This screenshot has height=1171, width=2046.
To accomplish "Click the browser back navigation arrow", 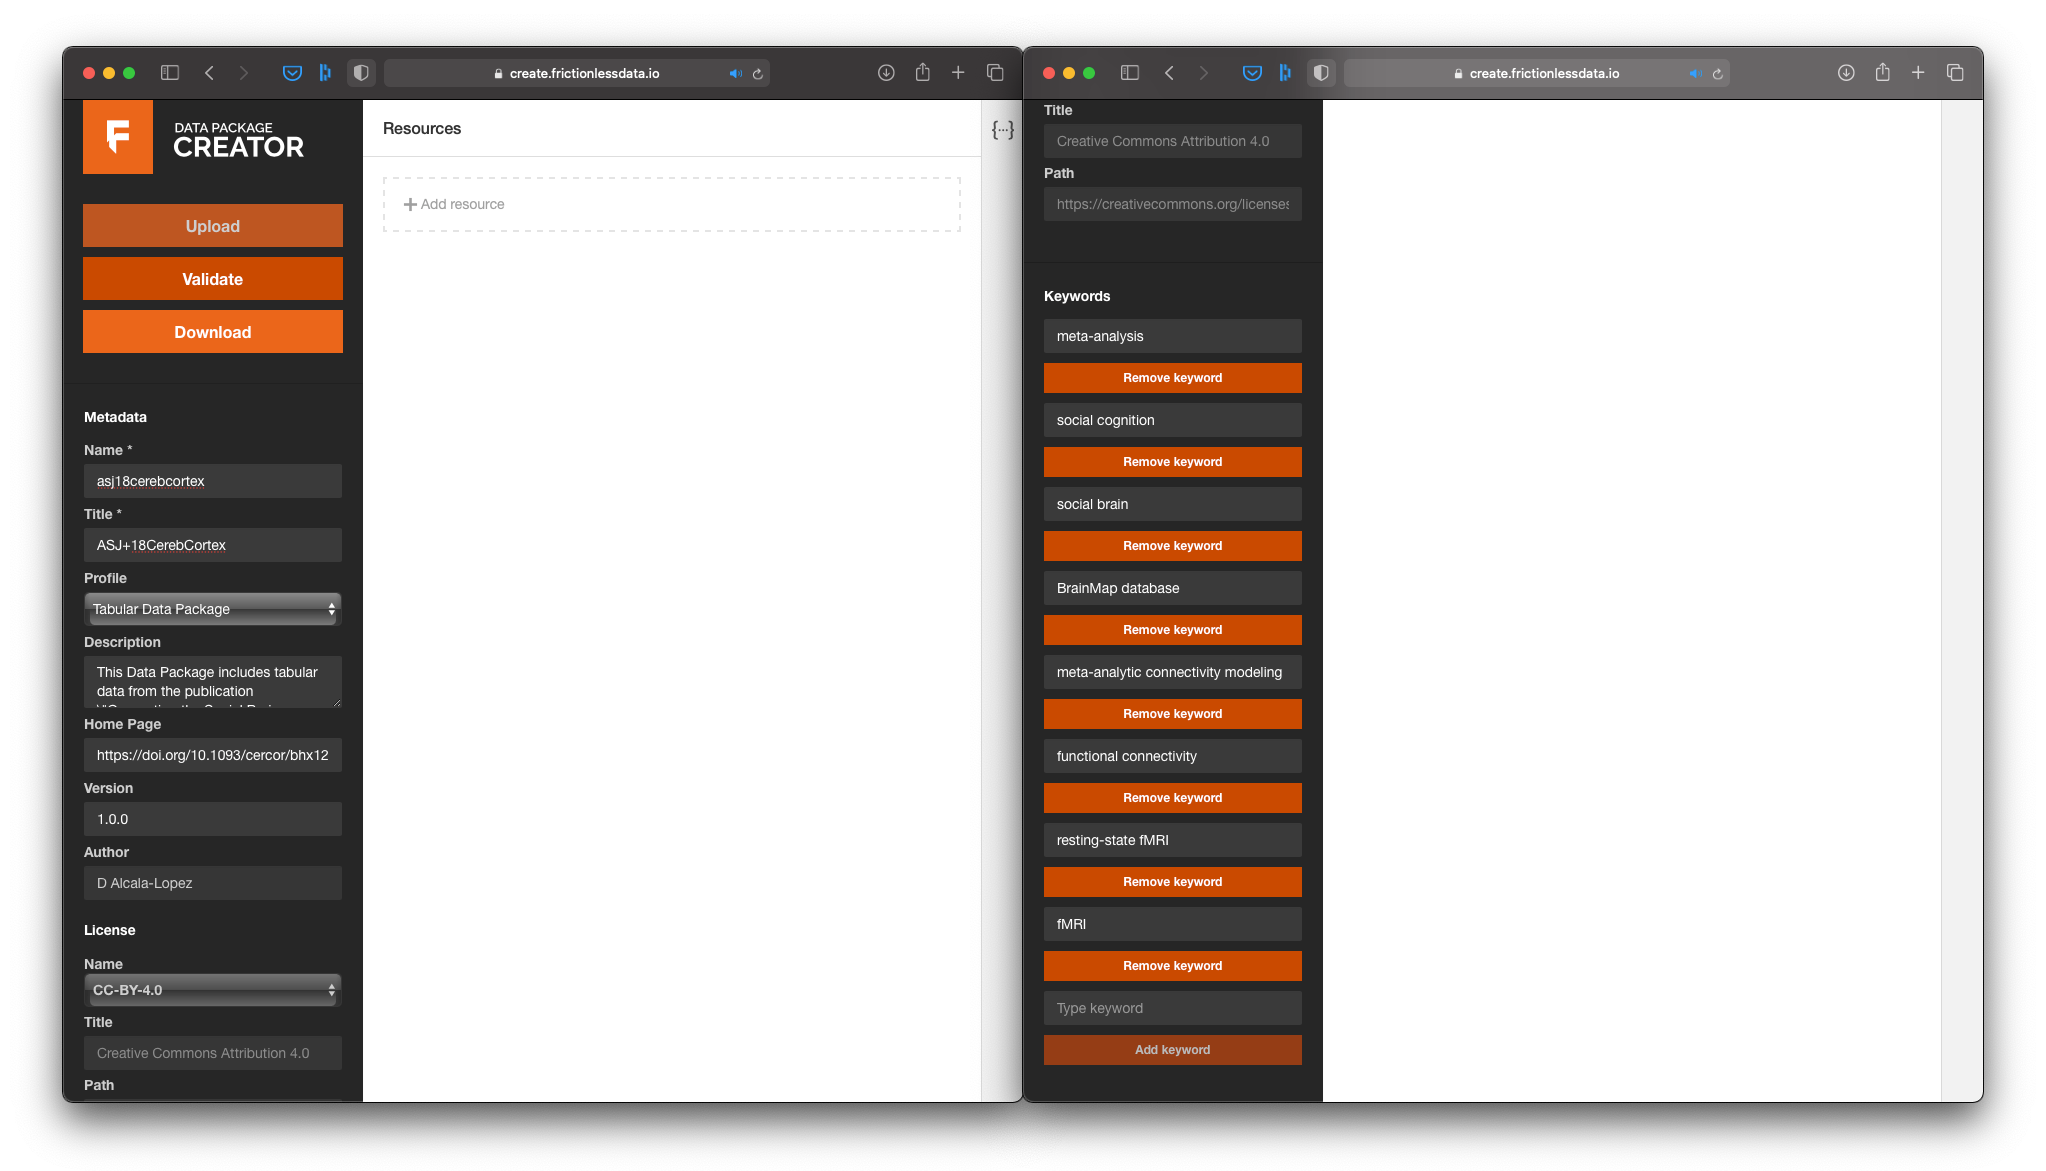I will 209,72.
